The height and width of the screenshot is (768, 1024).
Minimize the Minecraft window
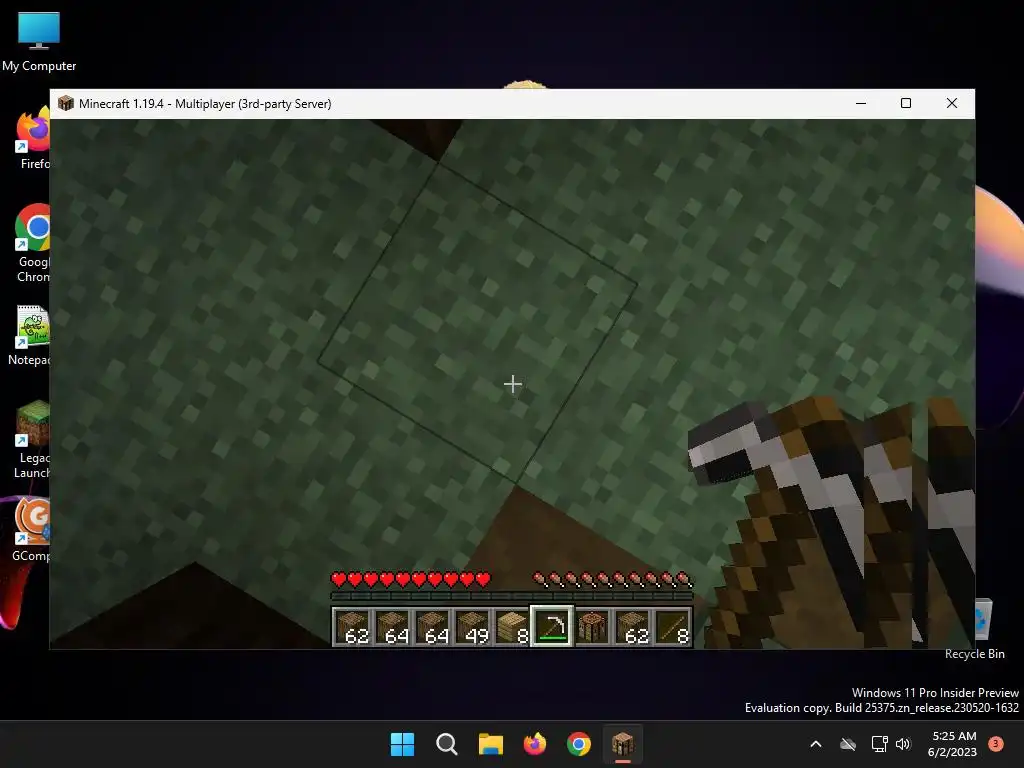pyautogui.click(x=861, y=103)
